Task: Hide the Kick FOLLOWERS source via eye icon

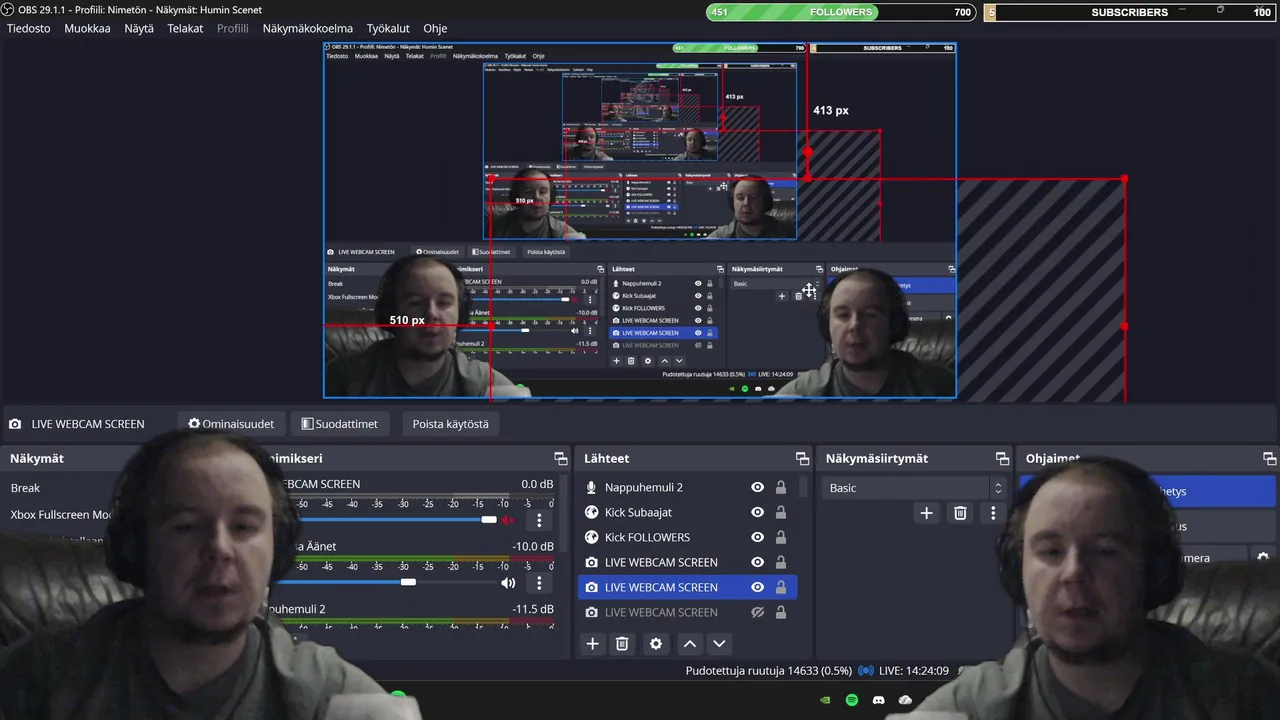Action: tap(757, 537)
